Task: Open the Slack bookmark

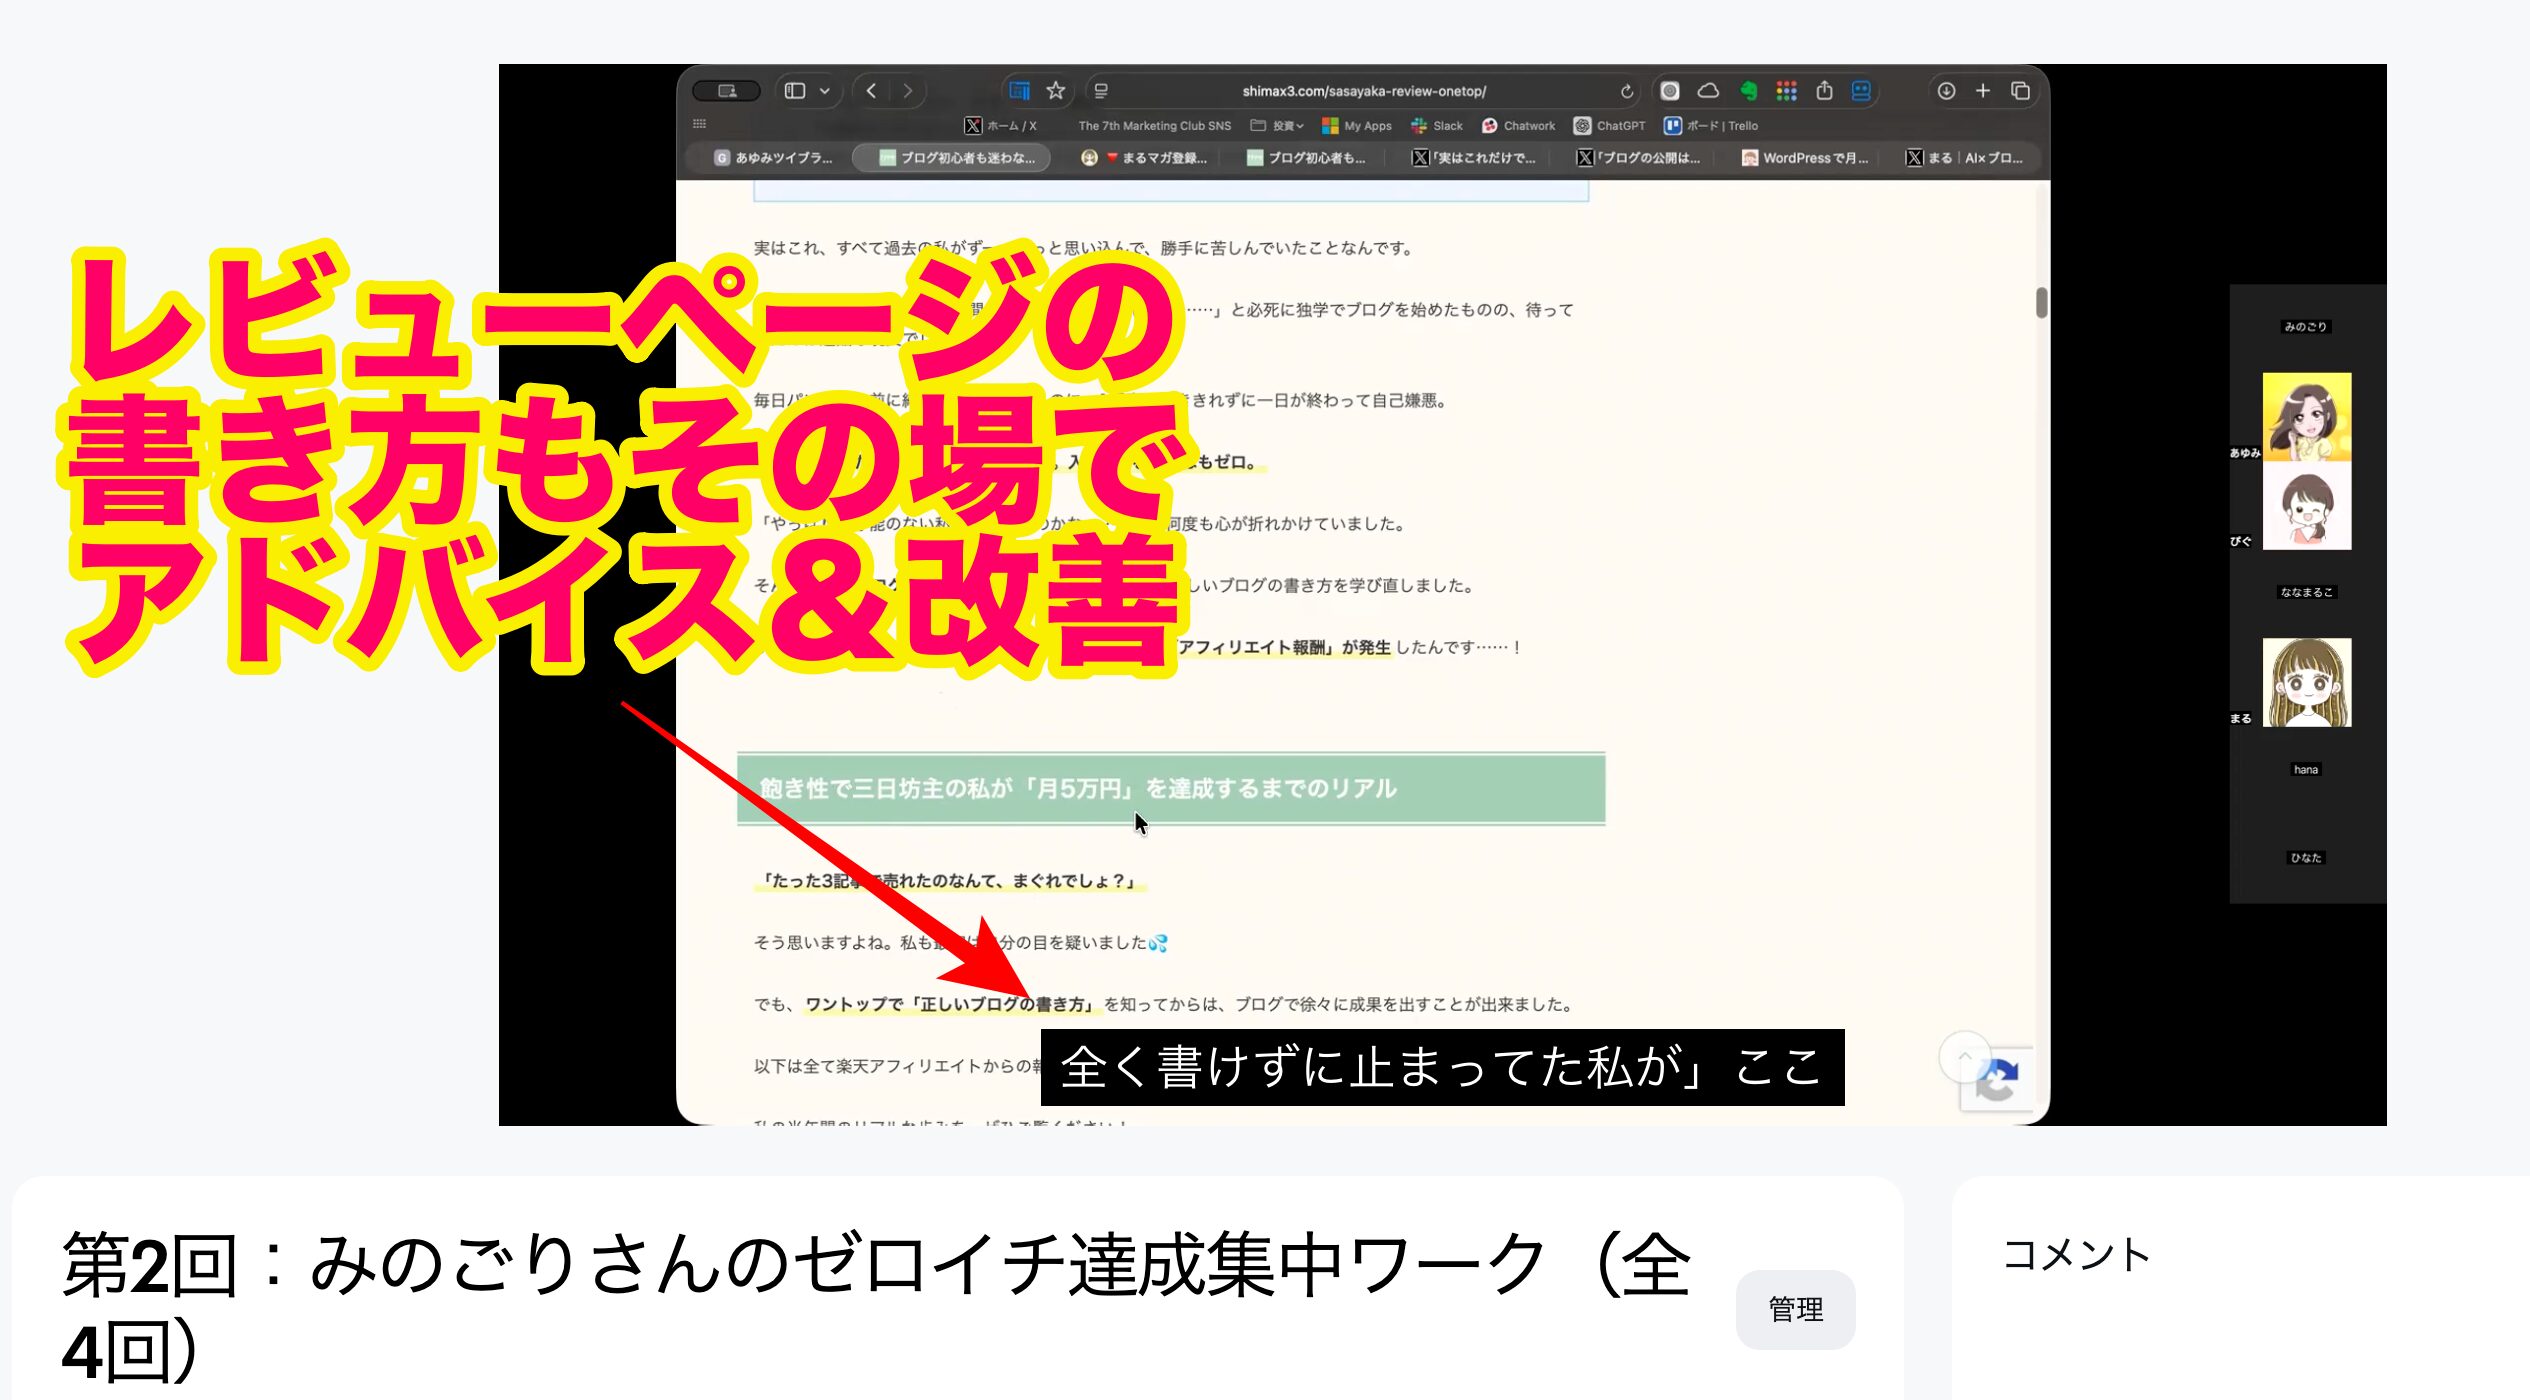Action: 1437,126
